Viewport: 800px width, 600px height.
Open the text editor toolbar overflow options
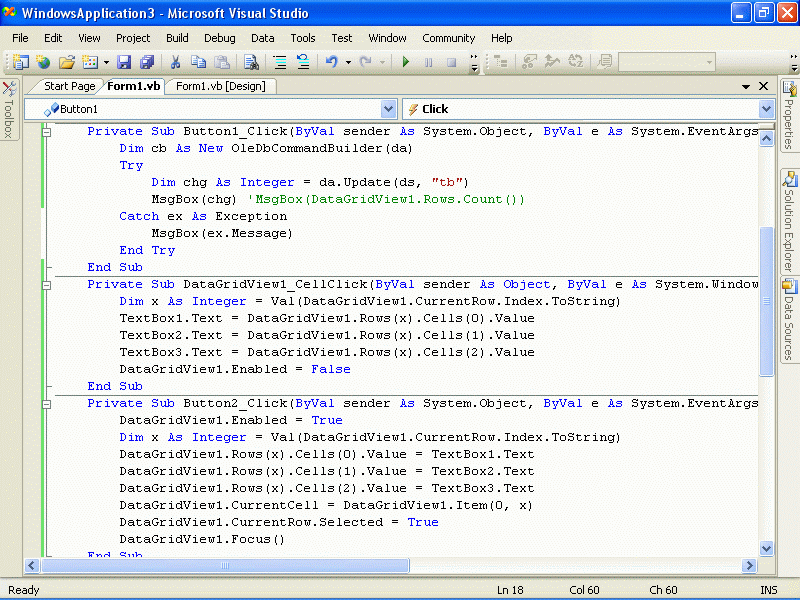793,62
